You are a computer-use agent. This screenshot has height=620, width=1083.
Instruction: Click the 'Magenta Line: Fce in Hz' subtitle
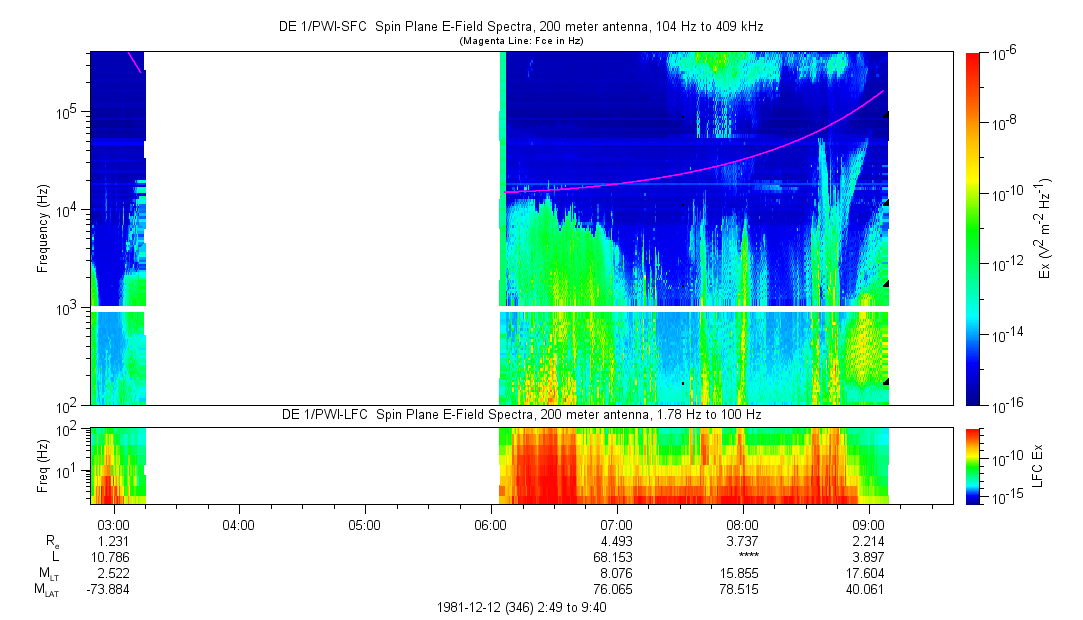[x=519, y=41]
